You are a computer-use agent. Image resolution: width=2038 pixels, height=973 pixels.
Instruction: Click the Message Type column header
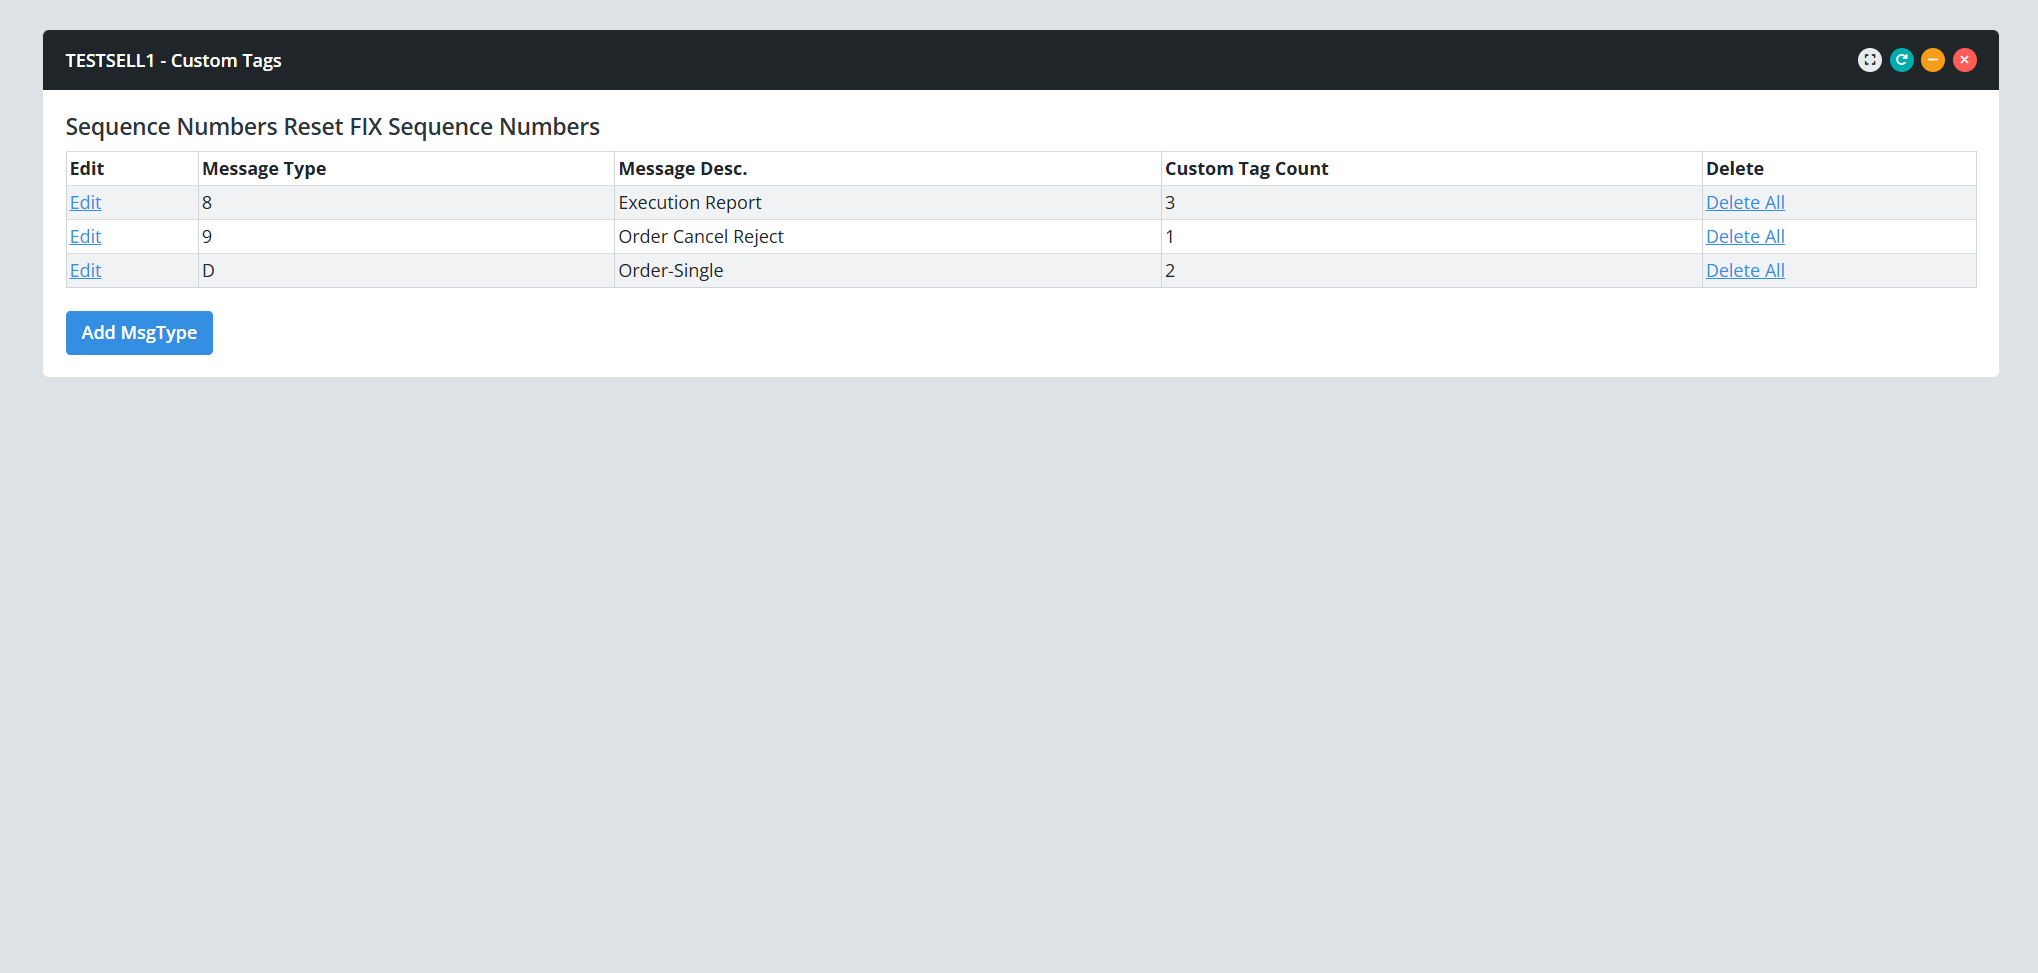click(x=264, y=168)
